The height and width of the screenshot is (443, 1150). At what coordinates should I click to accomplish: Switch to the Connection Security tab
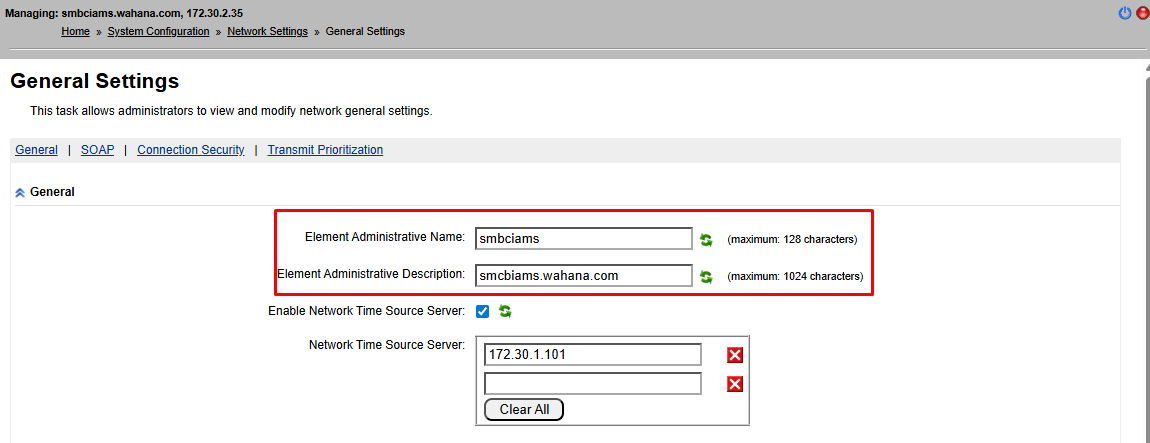point(190,150)
